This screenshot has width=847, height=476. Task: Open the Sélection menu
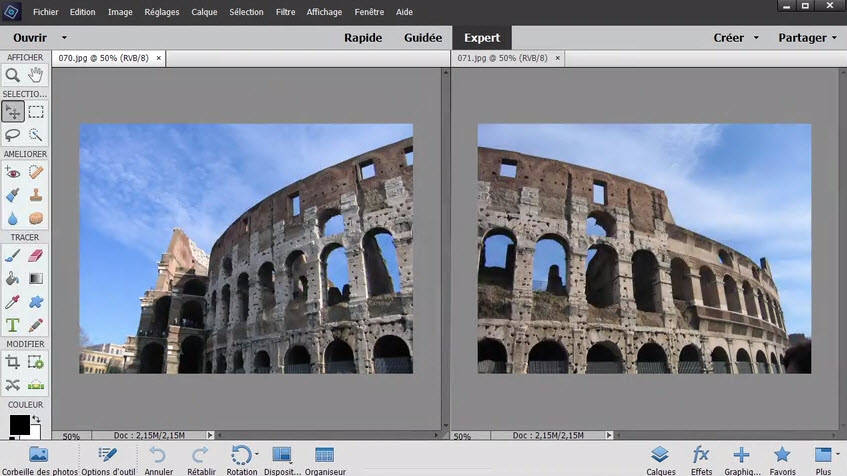pyautogui.click(x=246, y=12)
